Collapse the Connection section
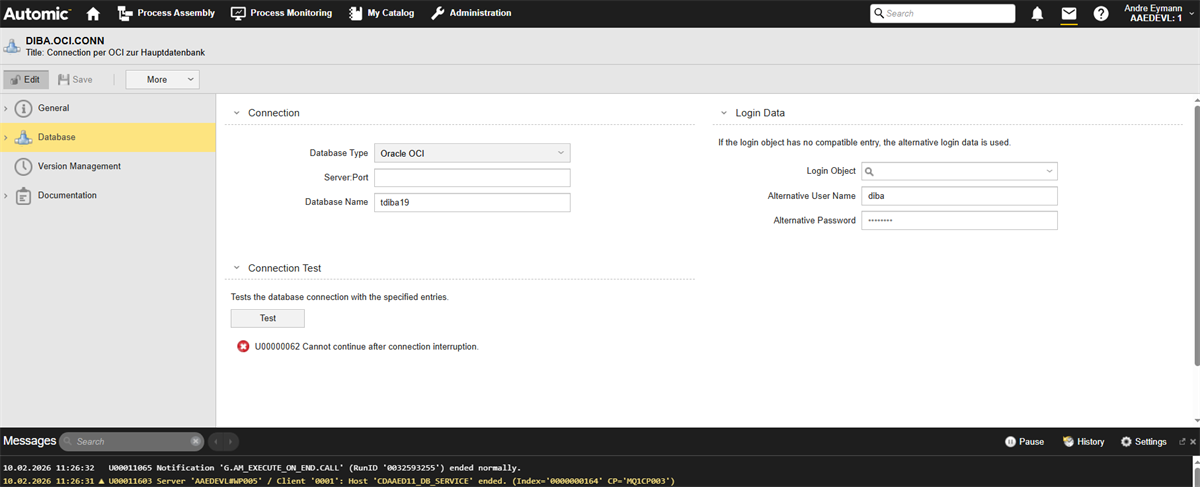 point(237,113)
